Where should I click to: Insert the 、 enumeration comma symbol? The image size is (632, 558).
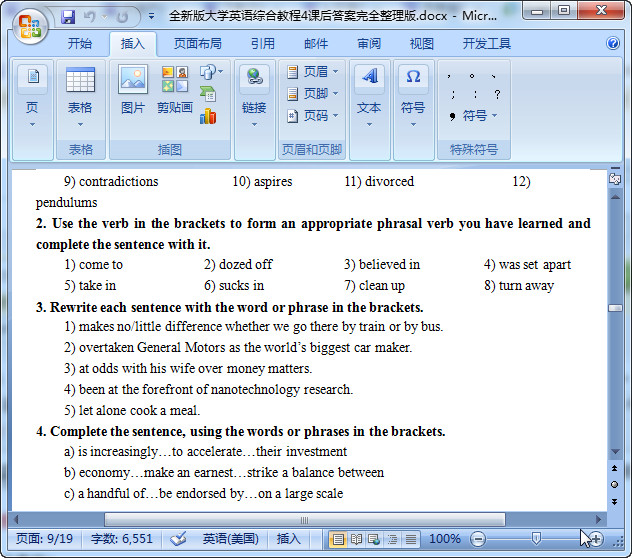pyautogui.click(x=494, y=76)
